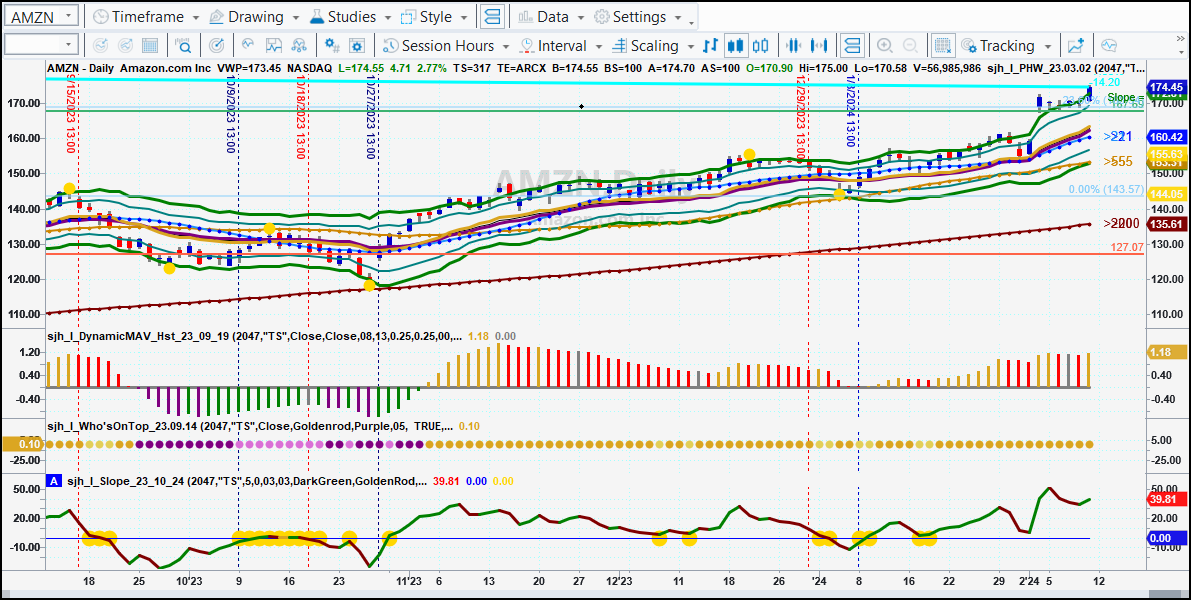Select the OHLC bar chart style
Screen dimensions: 1191x600
[x=711, y=46]
